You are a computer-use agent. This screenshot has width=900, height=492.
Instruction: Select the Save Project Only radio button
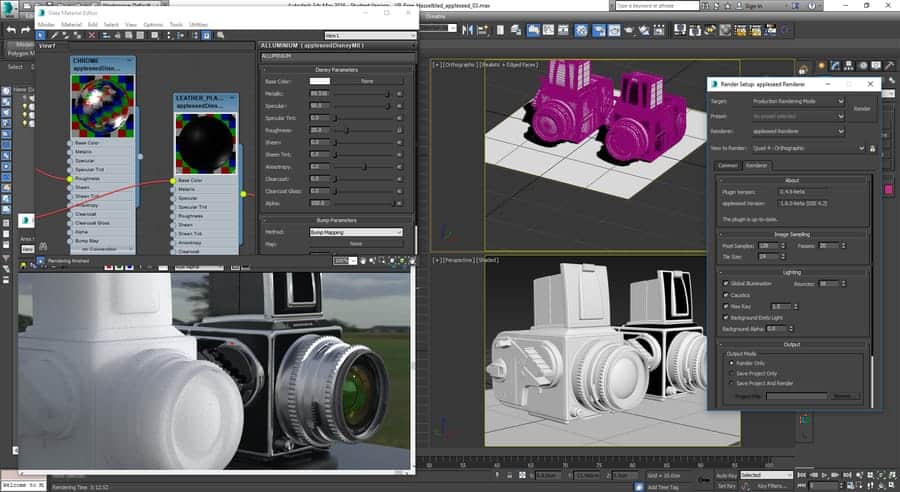(731, 373)
